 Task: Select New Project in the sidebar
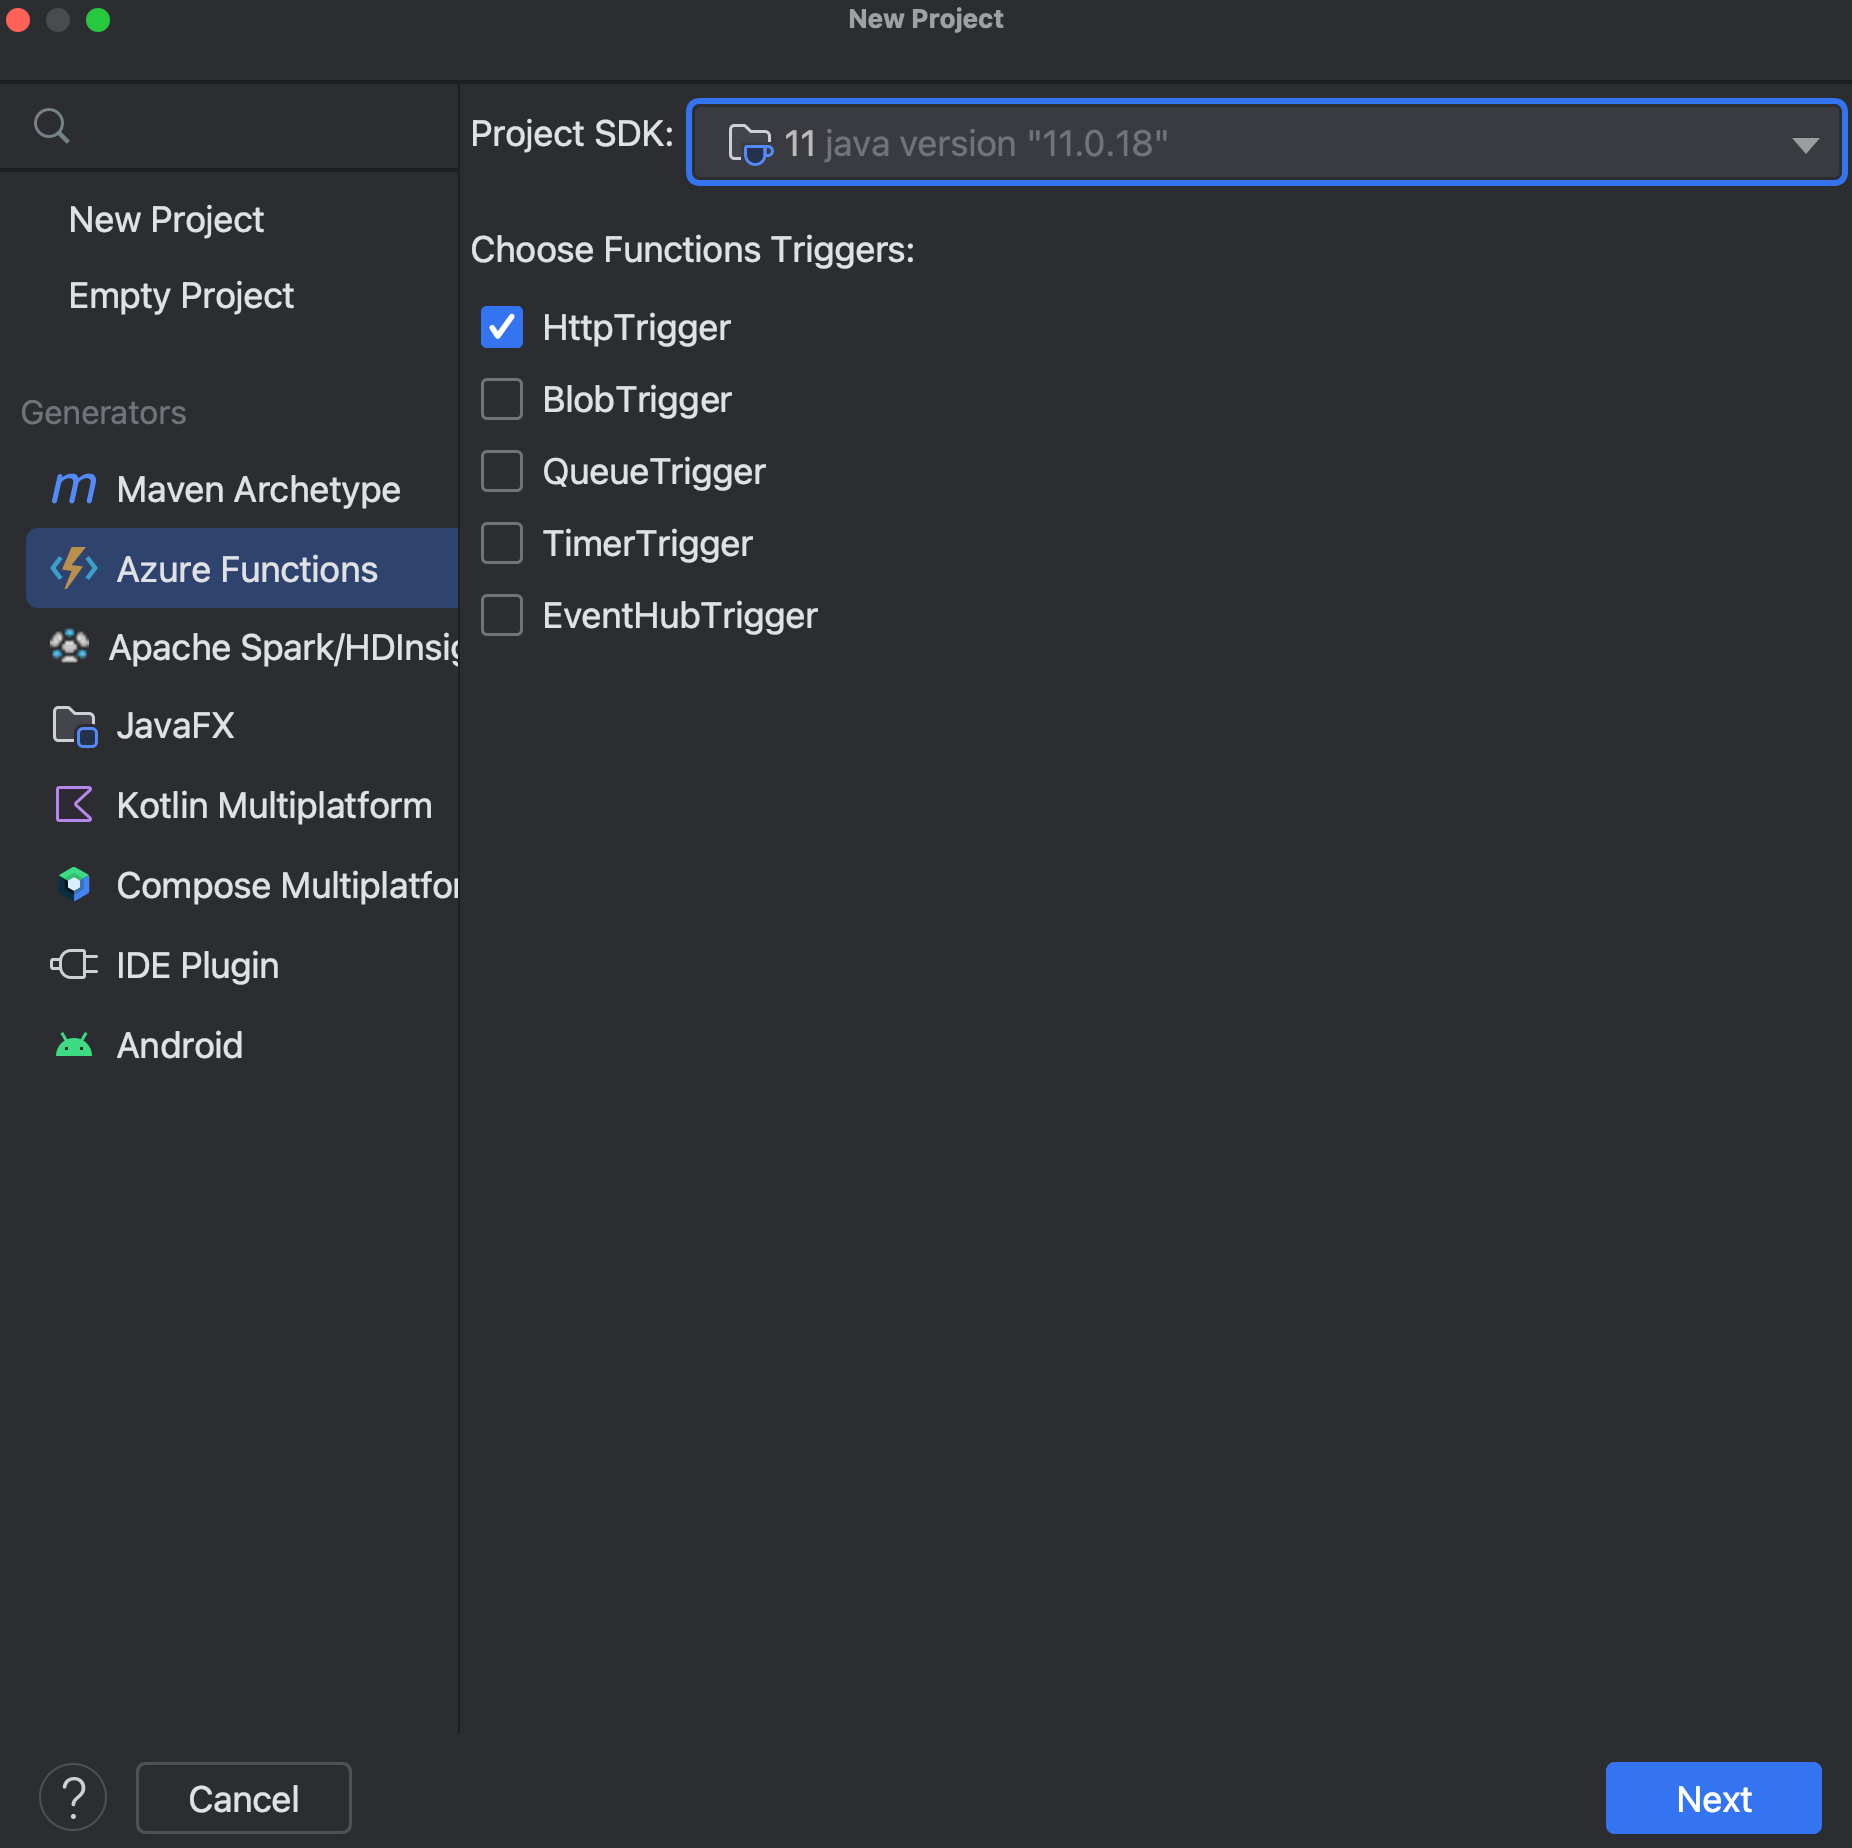point(166,219)
